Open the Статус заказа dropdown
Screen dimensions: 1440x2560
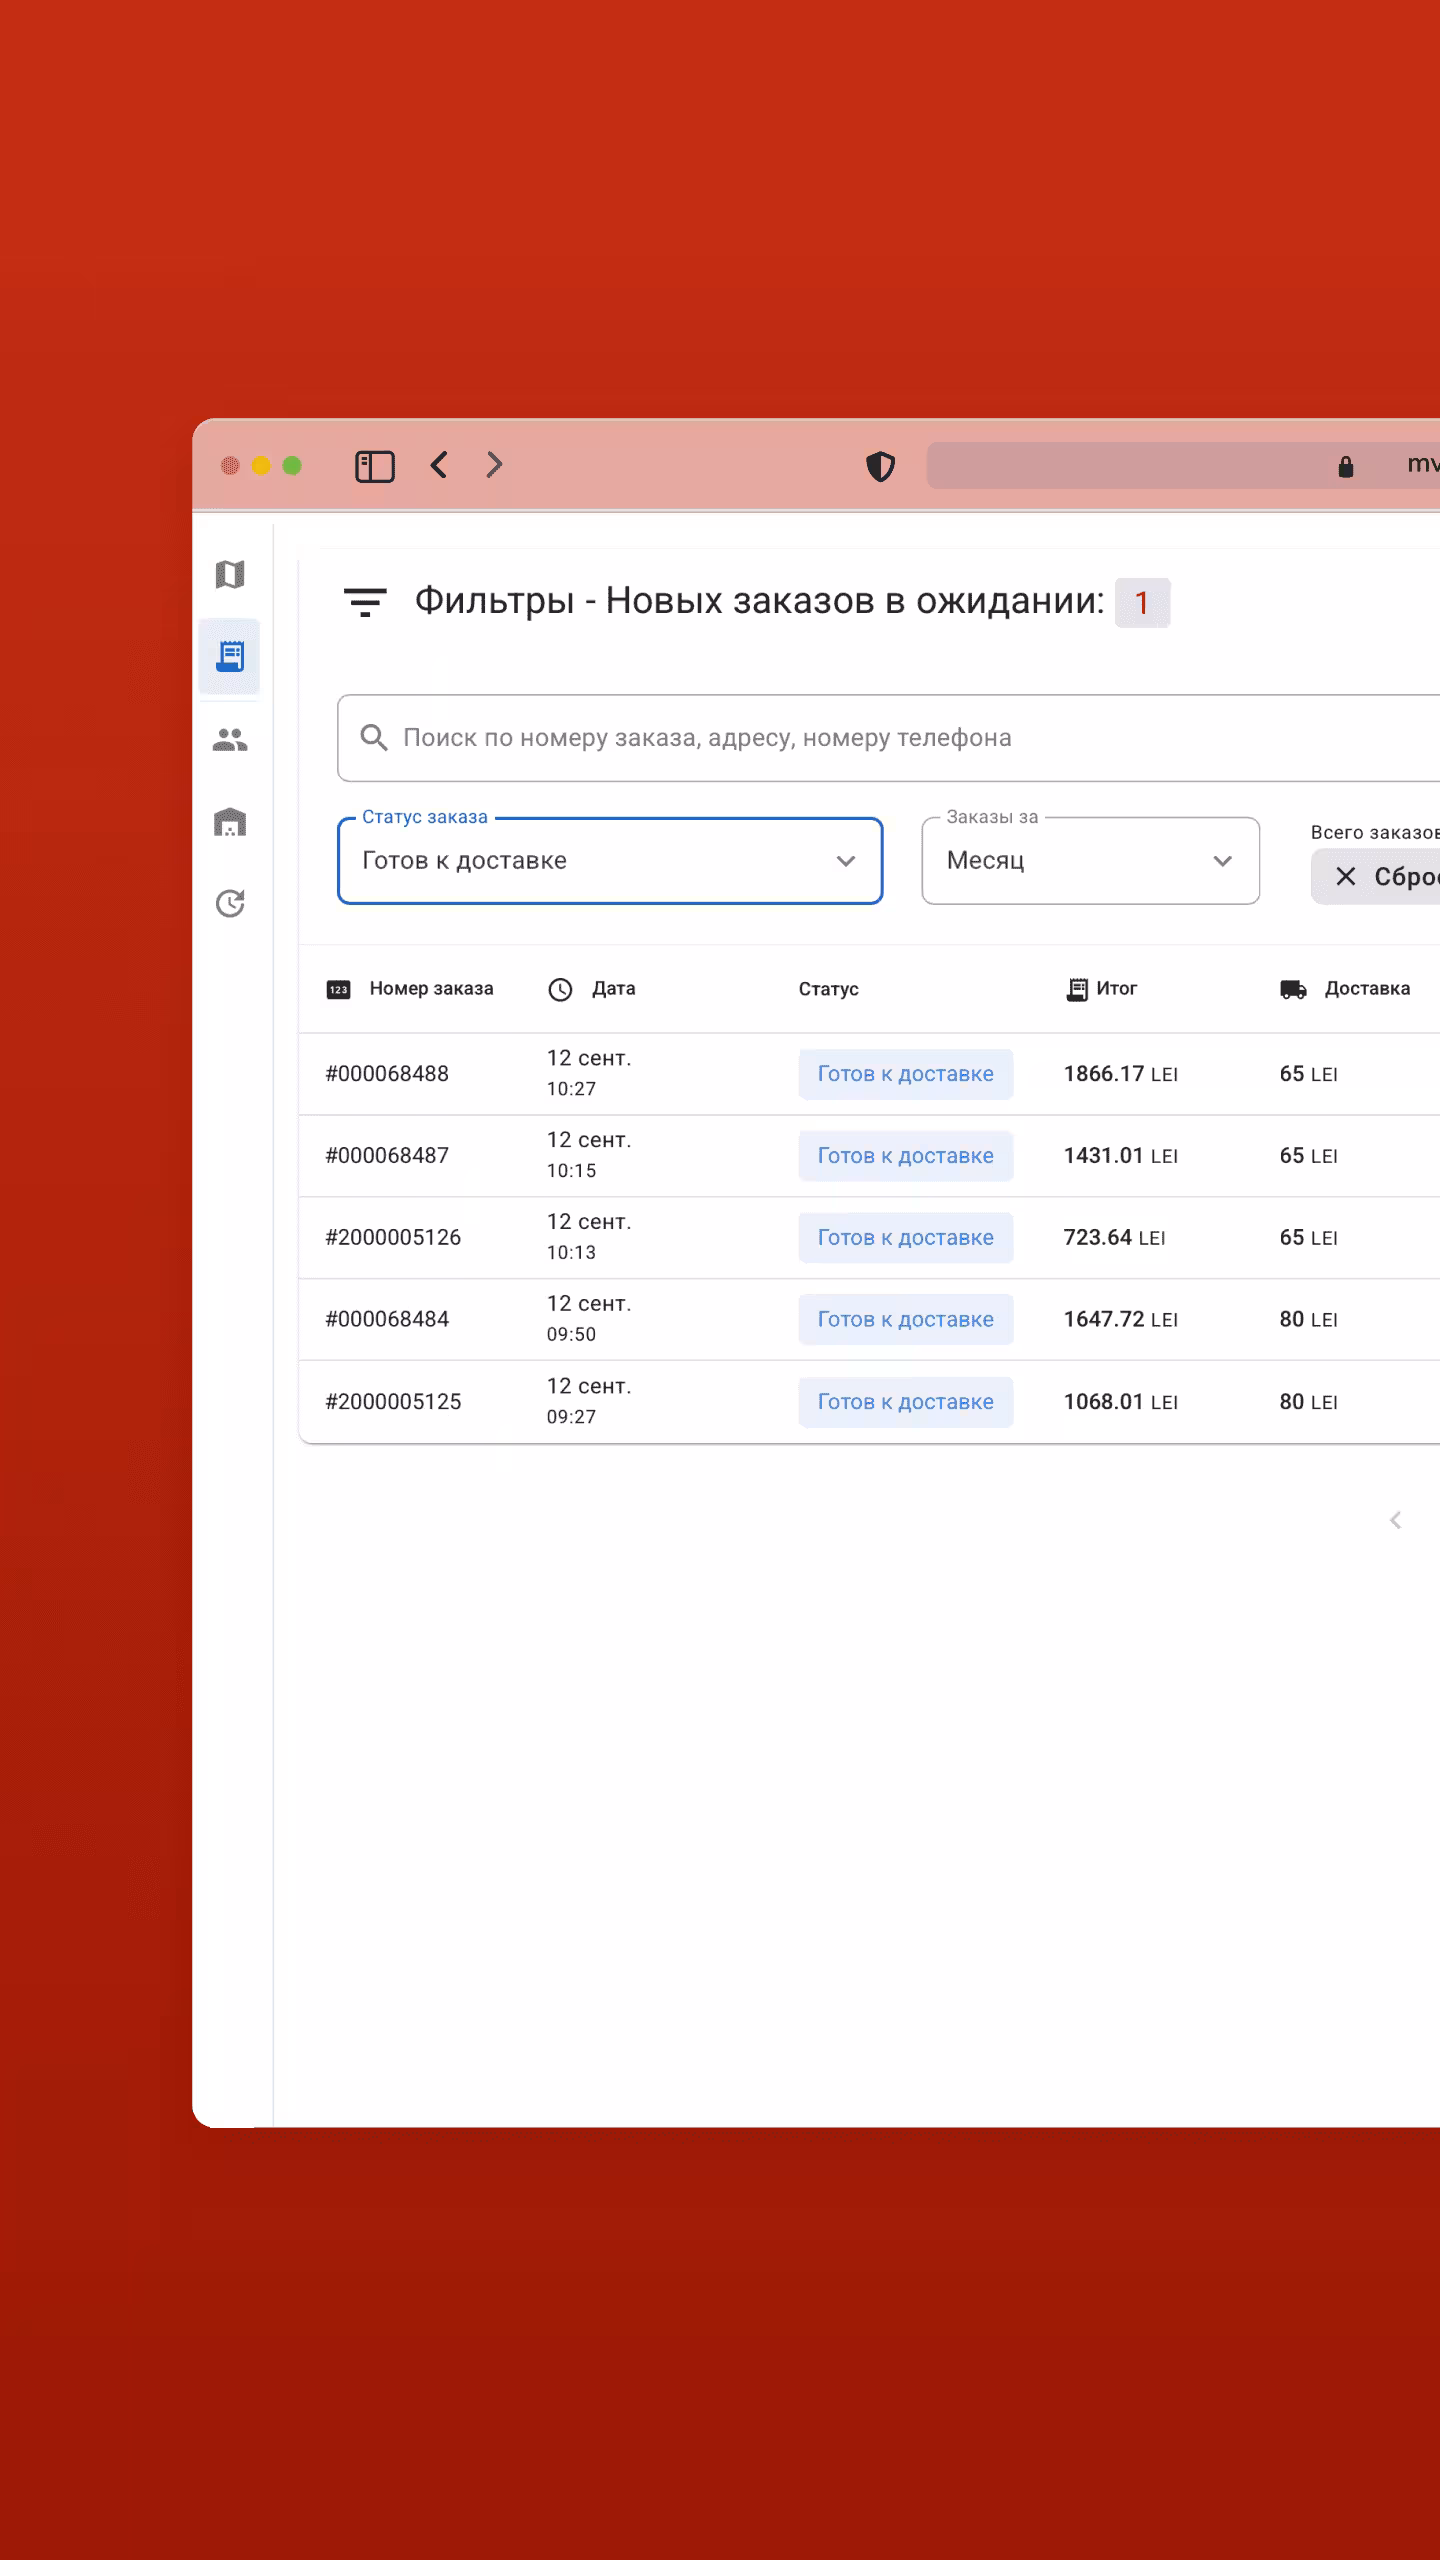pos(610,861)
